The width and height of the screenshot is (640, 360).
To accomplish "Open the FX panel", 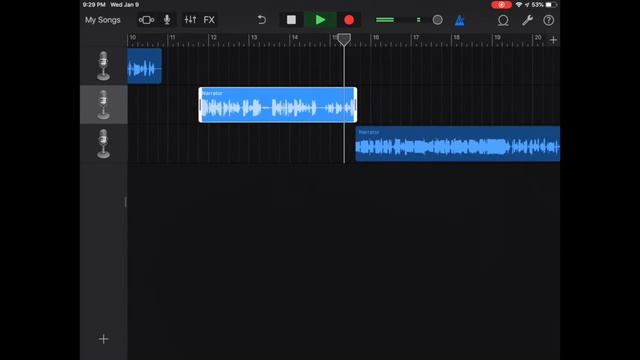I will pos(209,20).
